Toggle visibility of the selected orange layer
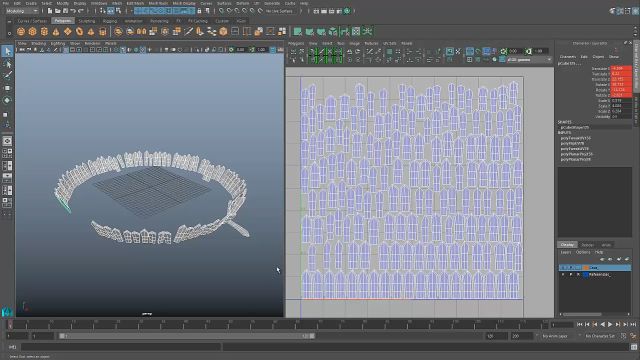 coord(563,268)
